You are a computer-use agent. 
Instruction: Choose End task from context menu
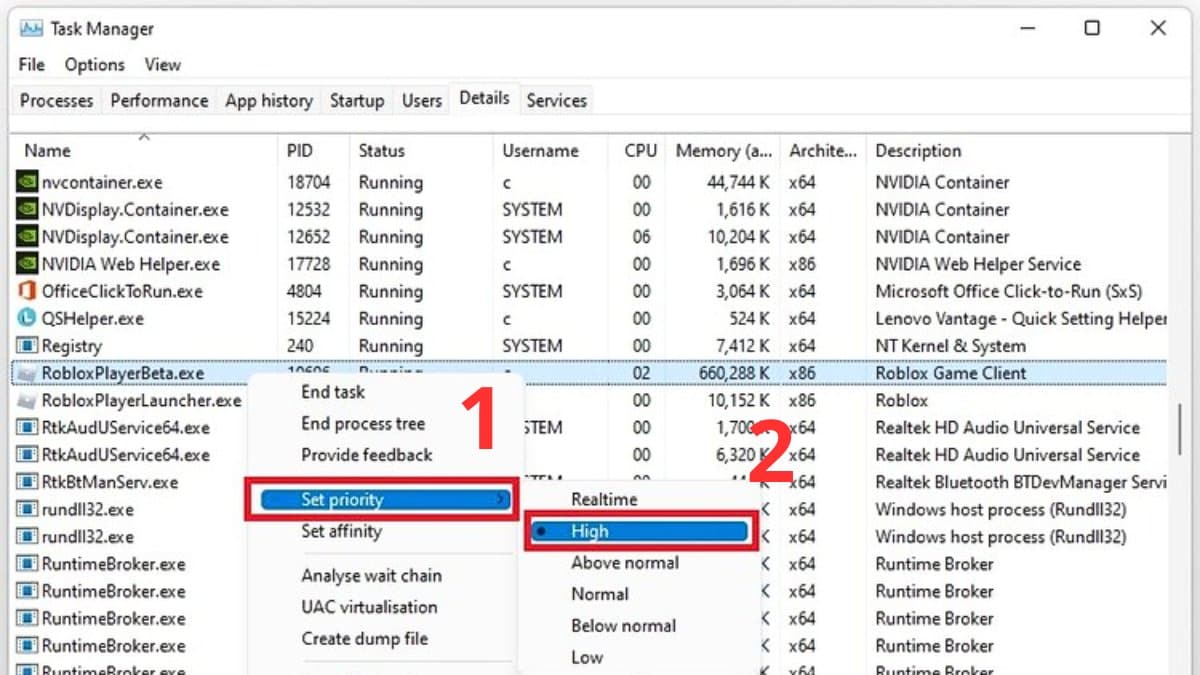333,392
